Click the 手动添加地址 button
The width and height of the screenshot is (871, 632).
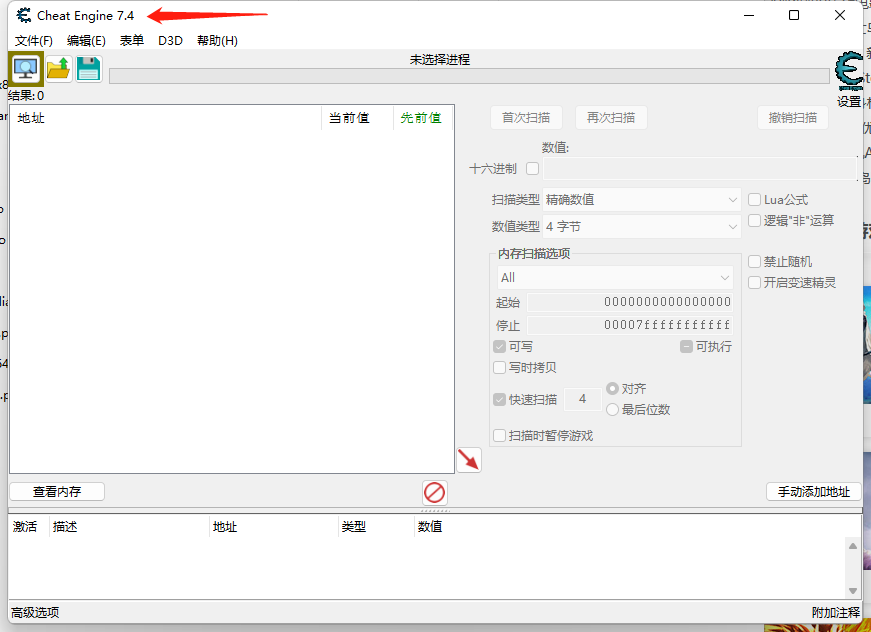[814, 491]
